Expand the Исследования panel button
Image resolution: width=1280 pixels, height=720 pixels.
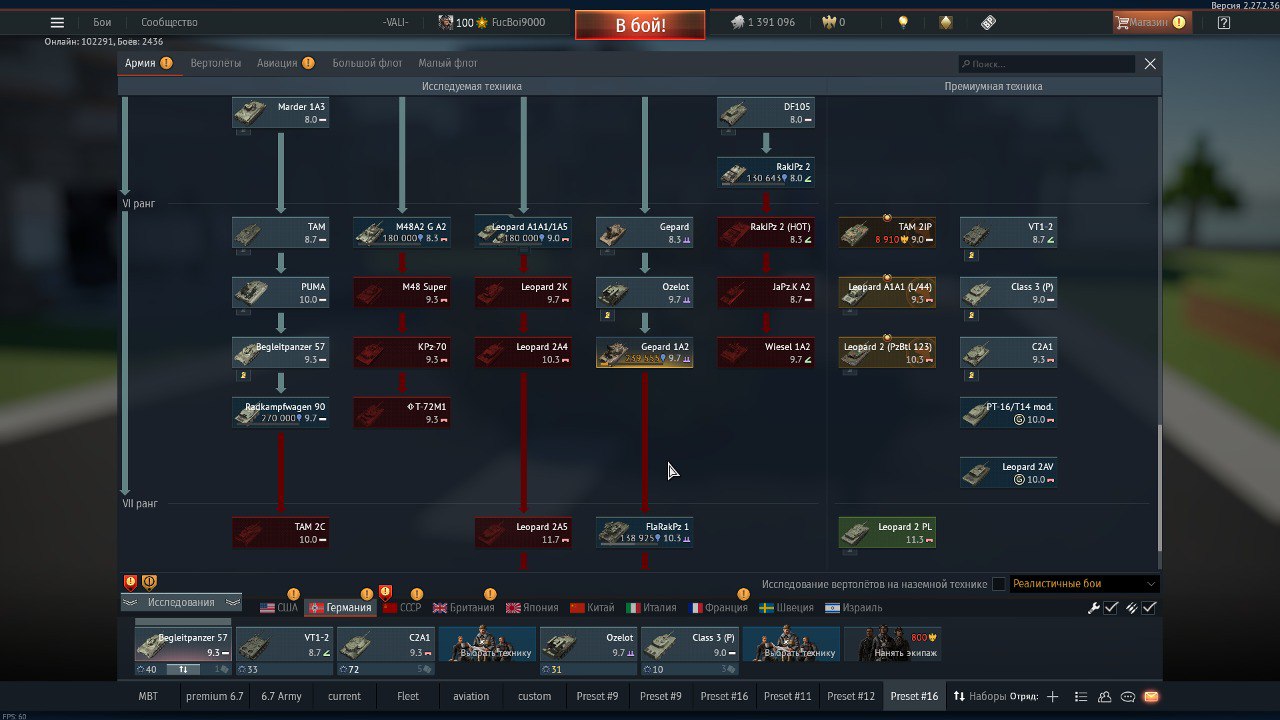[182, 602]
